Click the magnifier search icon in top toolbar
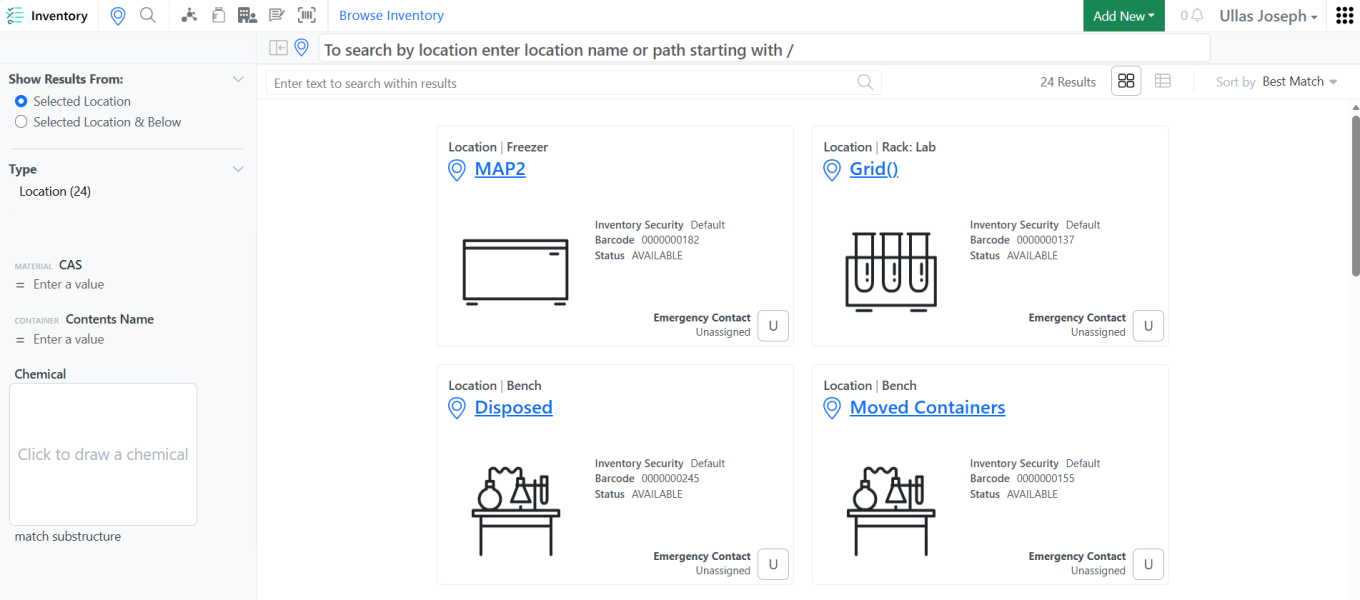Screen dimensions: 1360x600 148,16
